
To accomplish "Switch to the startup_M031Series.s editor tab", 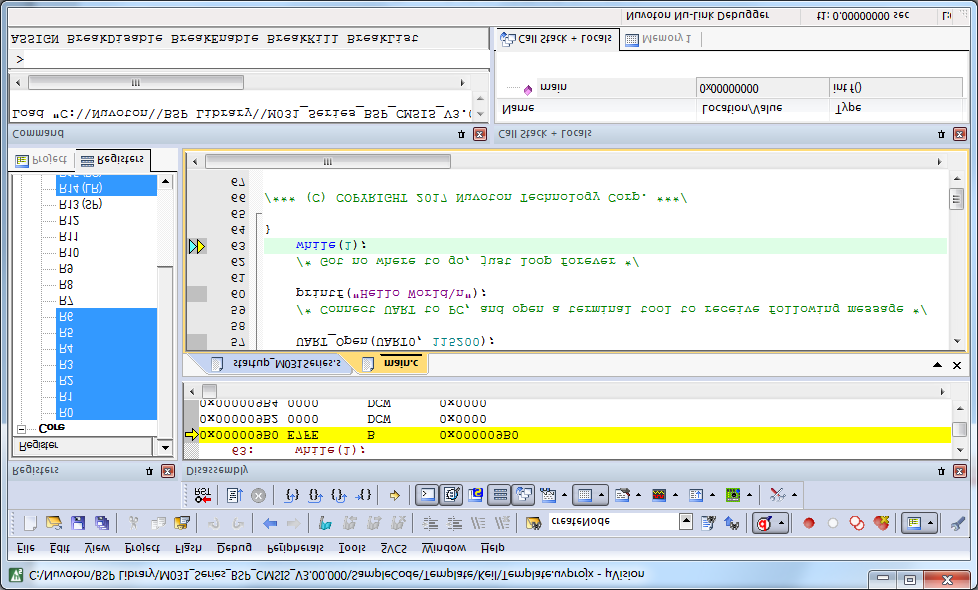I will click(x=279, y=364).
